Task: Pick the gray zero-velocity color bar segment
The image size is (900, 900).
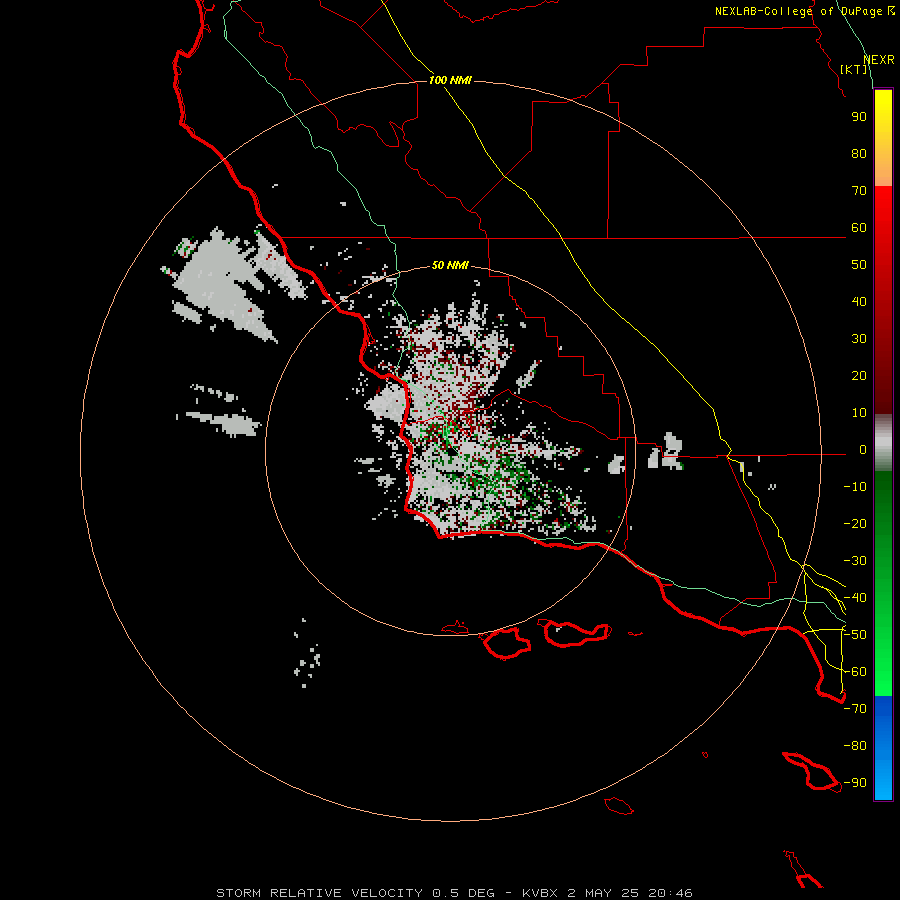Action: pyautogui.click(x=883, y=443)
